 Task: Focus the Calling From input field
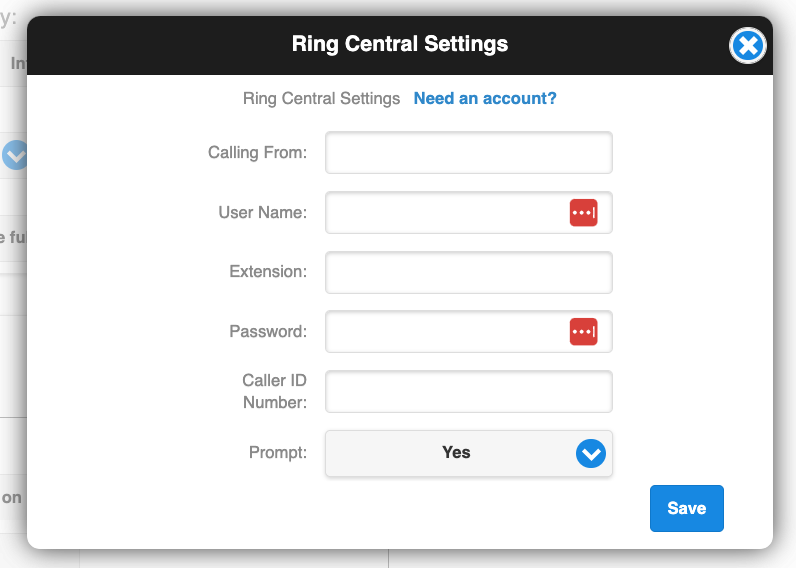pyautogui.click(x=469, y=153)
